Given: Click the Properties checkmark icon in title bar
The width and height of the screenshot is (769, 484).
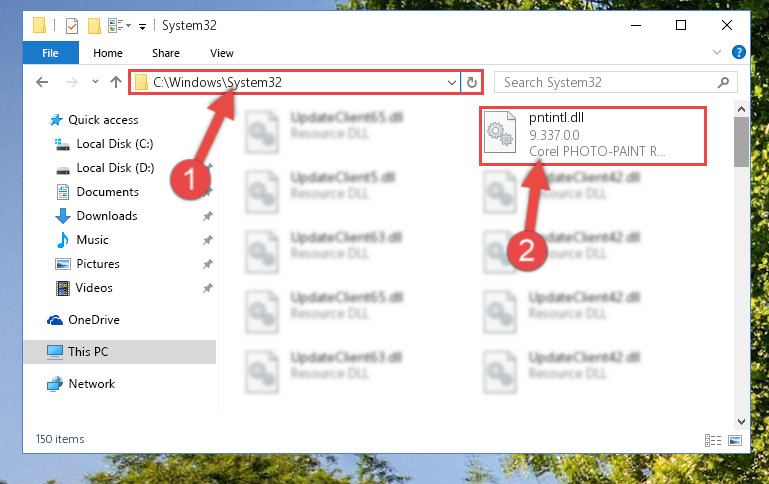Looking at the screenshot, I should [x=72, y=25].
